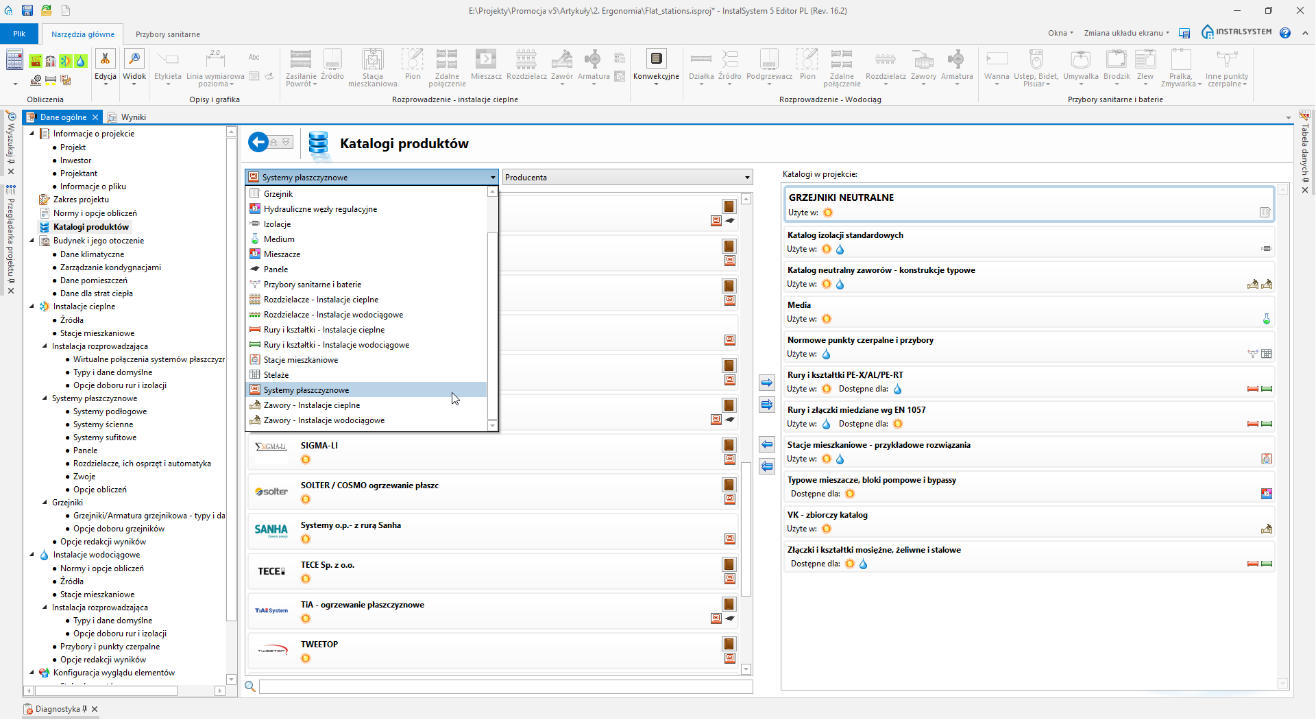Collapse the Instalacje wodociągowe tree node
1316x720 pixels.
coord(32,555)
